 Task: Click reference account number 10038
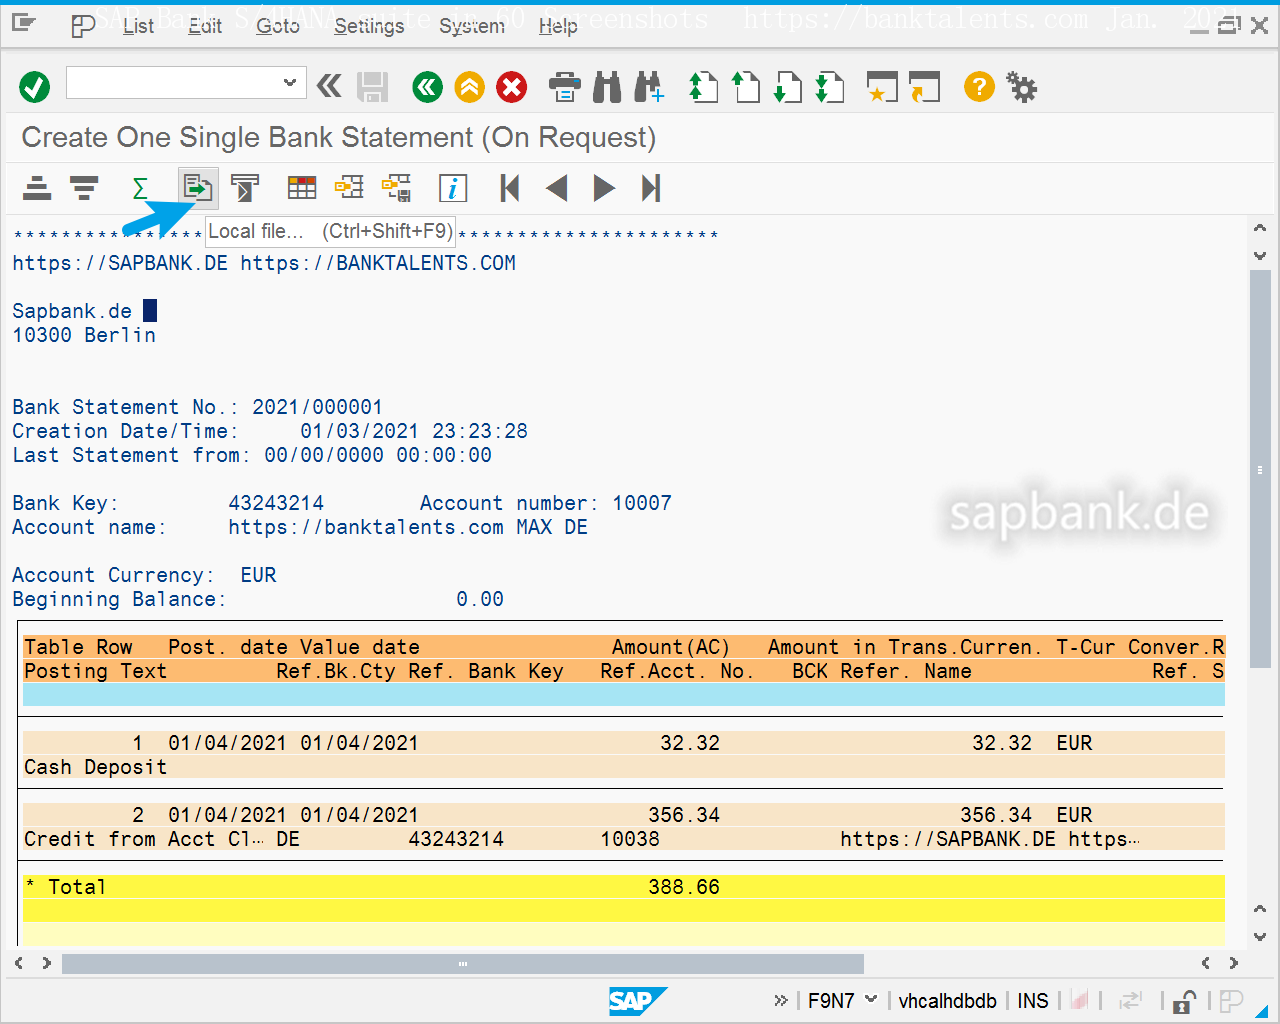tap(630, 839)
